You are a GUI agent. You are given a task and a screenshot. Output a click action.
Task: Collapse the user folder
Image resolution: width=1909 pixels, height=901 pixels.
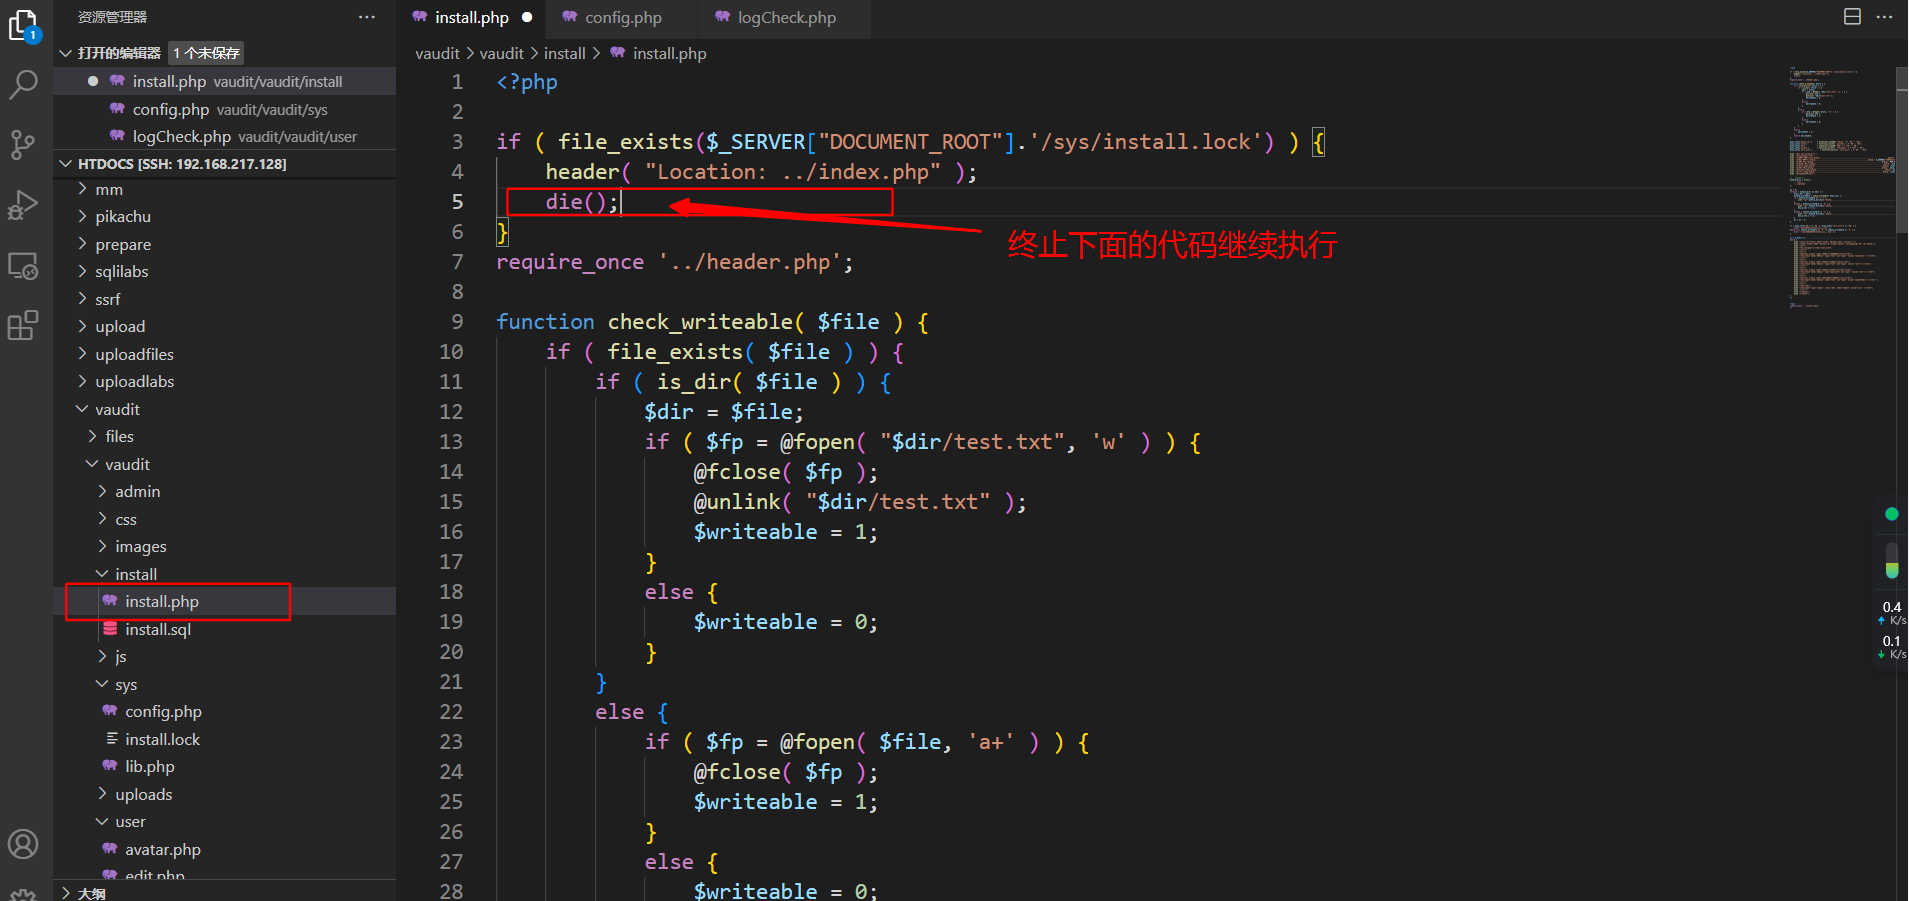pos(102,821)
